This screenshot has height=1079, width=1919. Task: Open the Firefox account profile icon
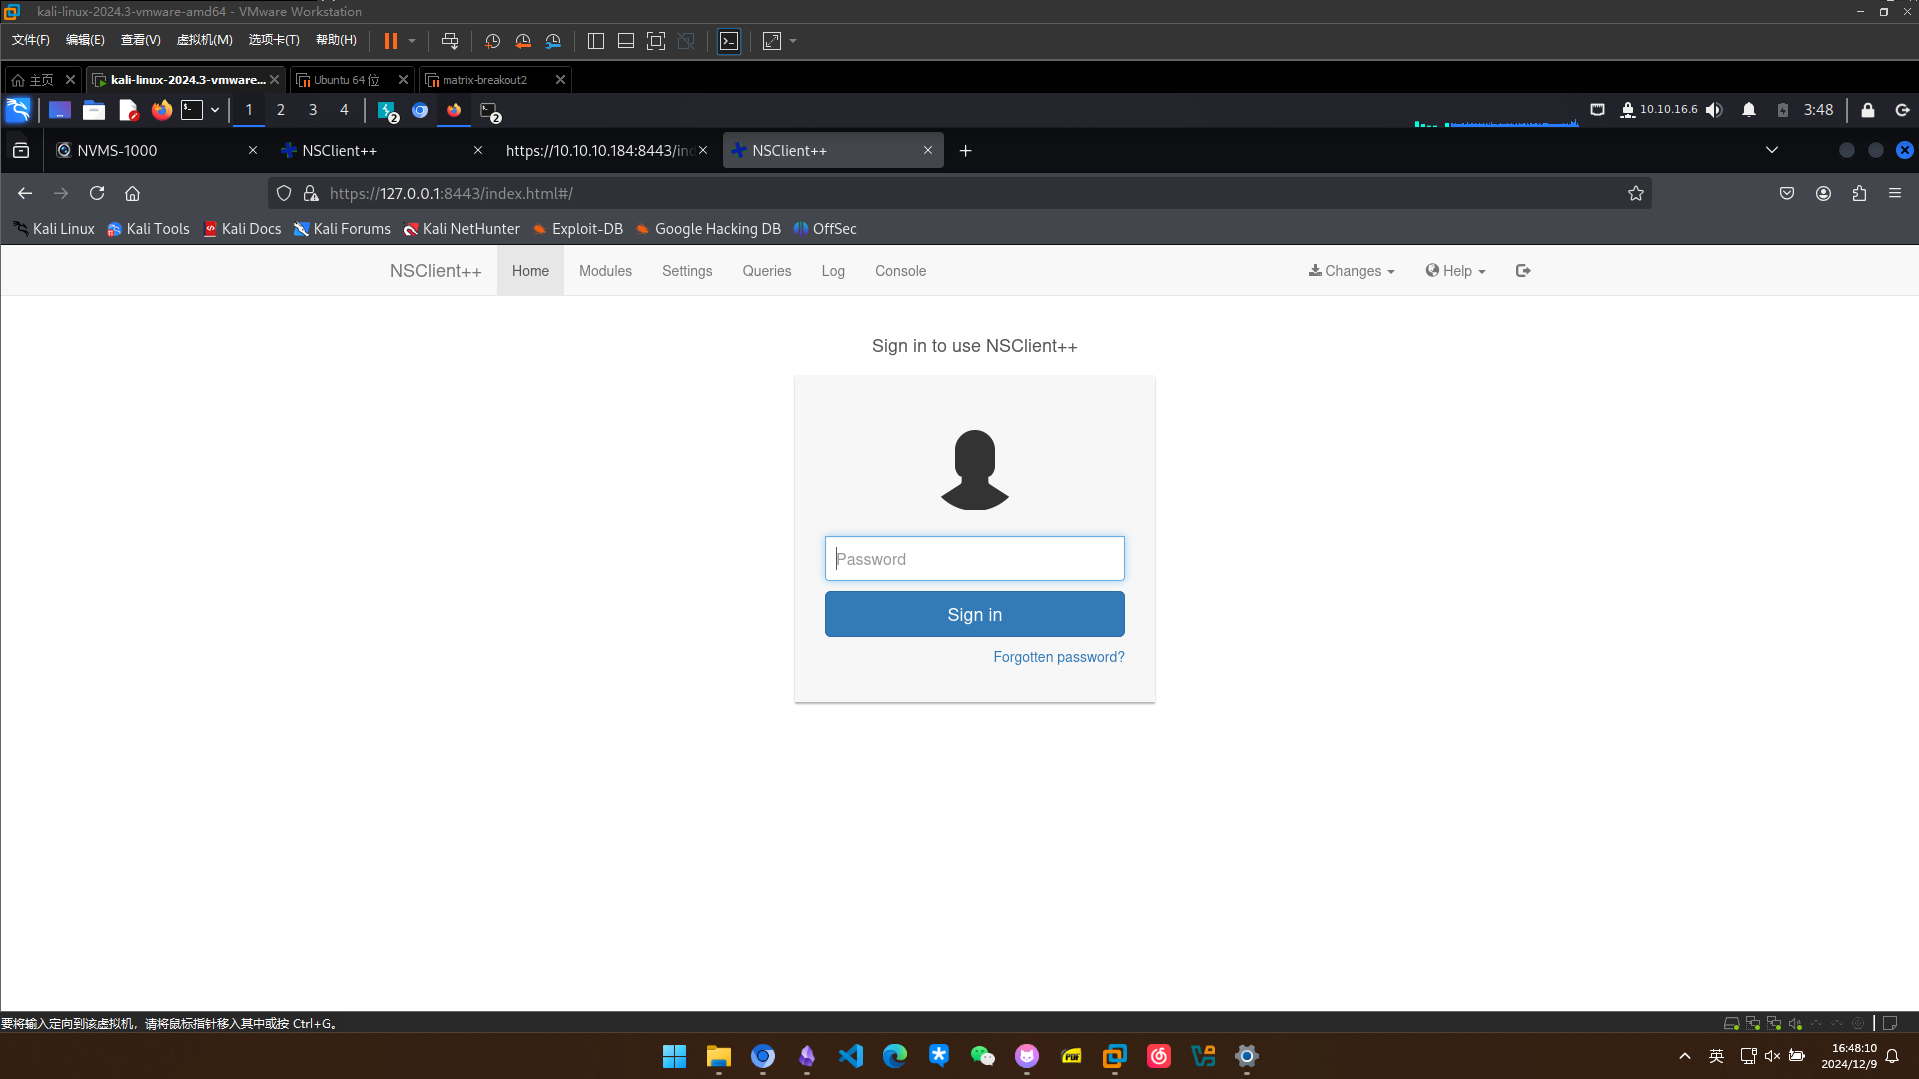point(1823,193)
